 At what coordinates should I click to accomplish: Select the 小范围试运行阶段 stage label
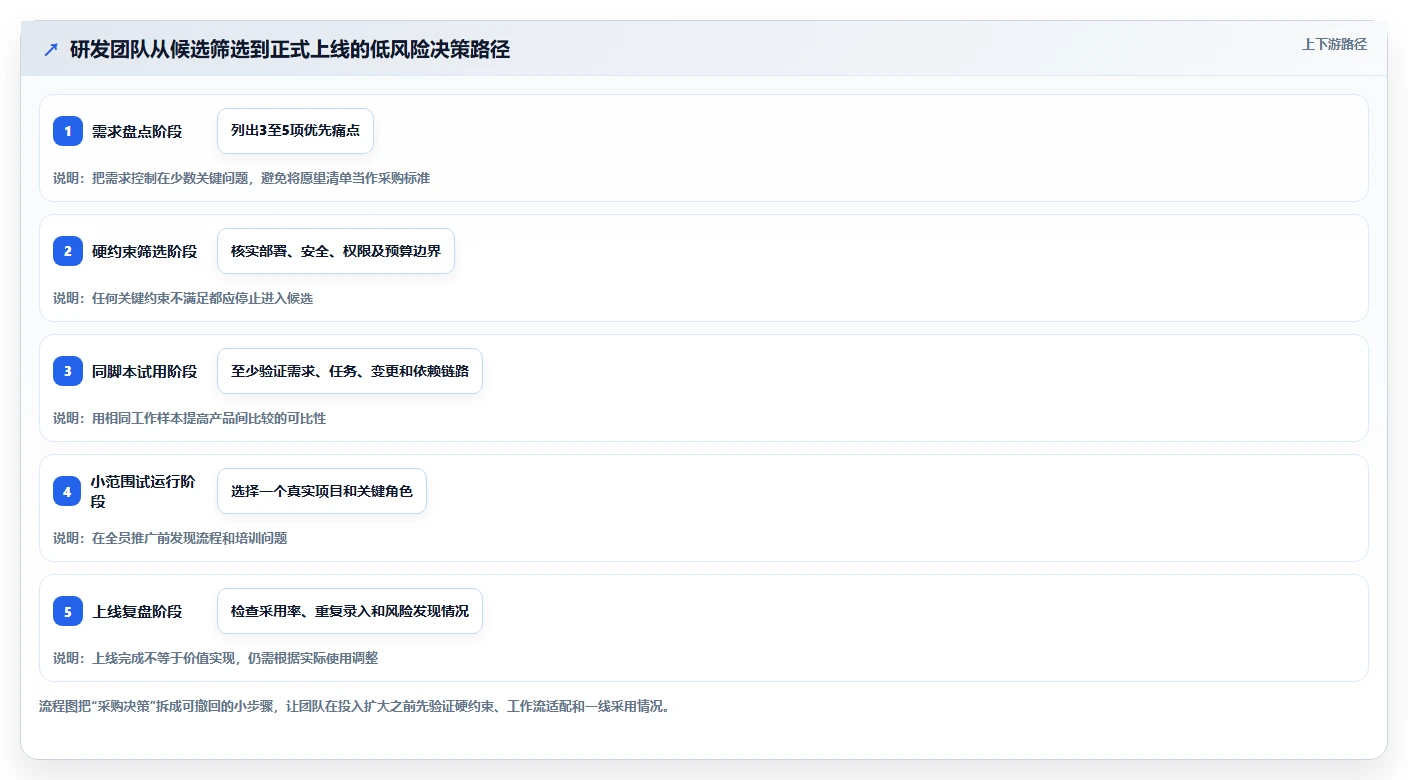145,491
